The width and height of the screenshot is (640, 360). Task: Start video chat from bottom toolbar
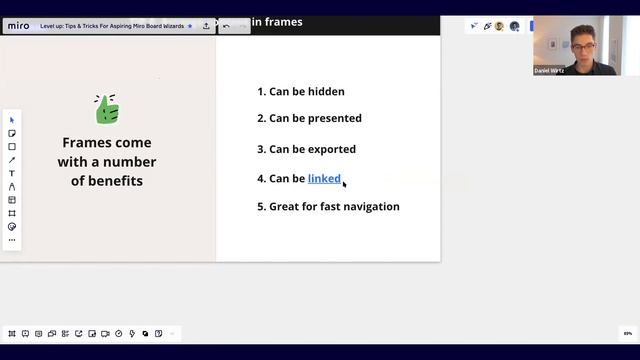pyautogui.click(x=105, y=333)
